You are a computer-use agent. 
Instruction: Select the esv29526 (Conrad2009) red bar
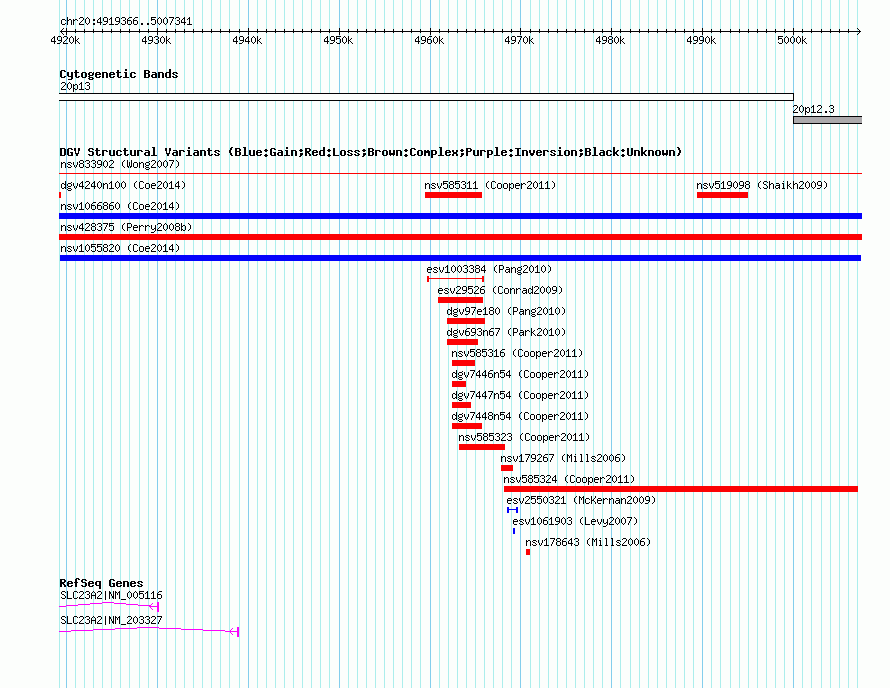(460, 300)
